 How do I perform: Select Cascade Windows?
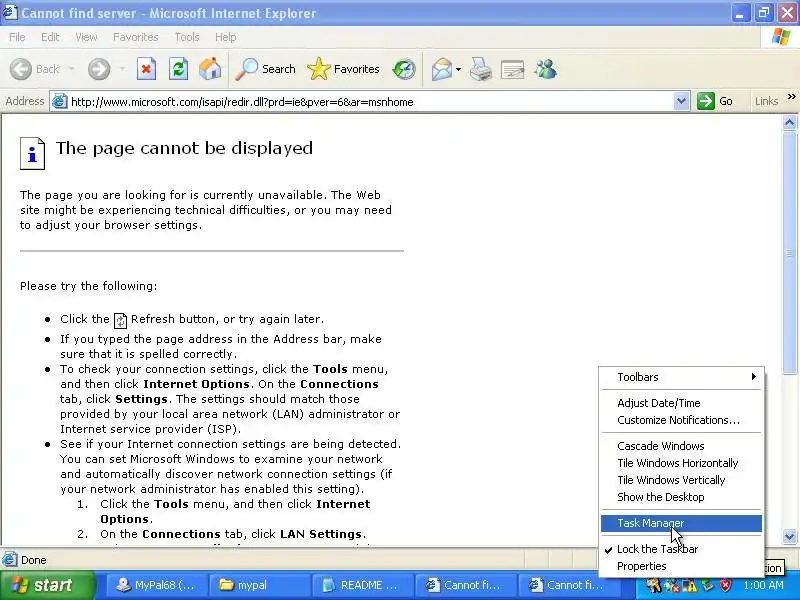click(682, 446)
